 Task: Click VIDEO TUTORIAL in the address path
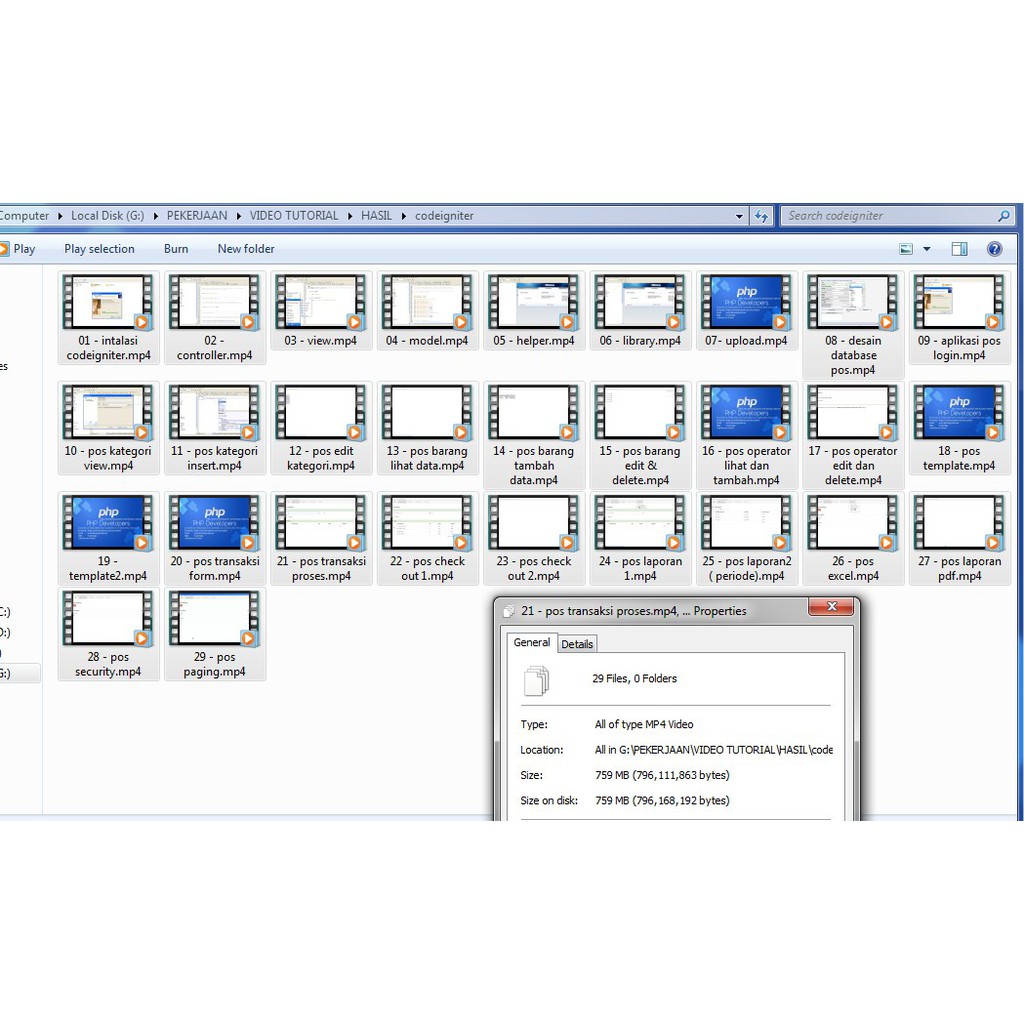293,216
